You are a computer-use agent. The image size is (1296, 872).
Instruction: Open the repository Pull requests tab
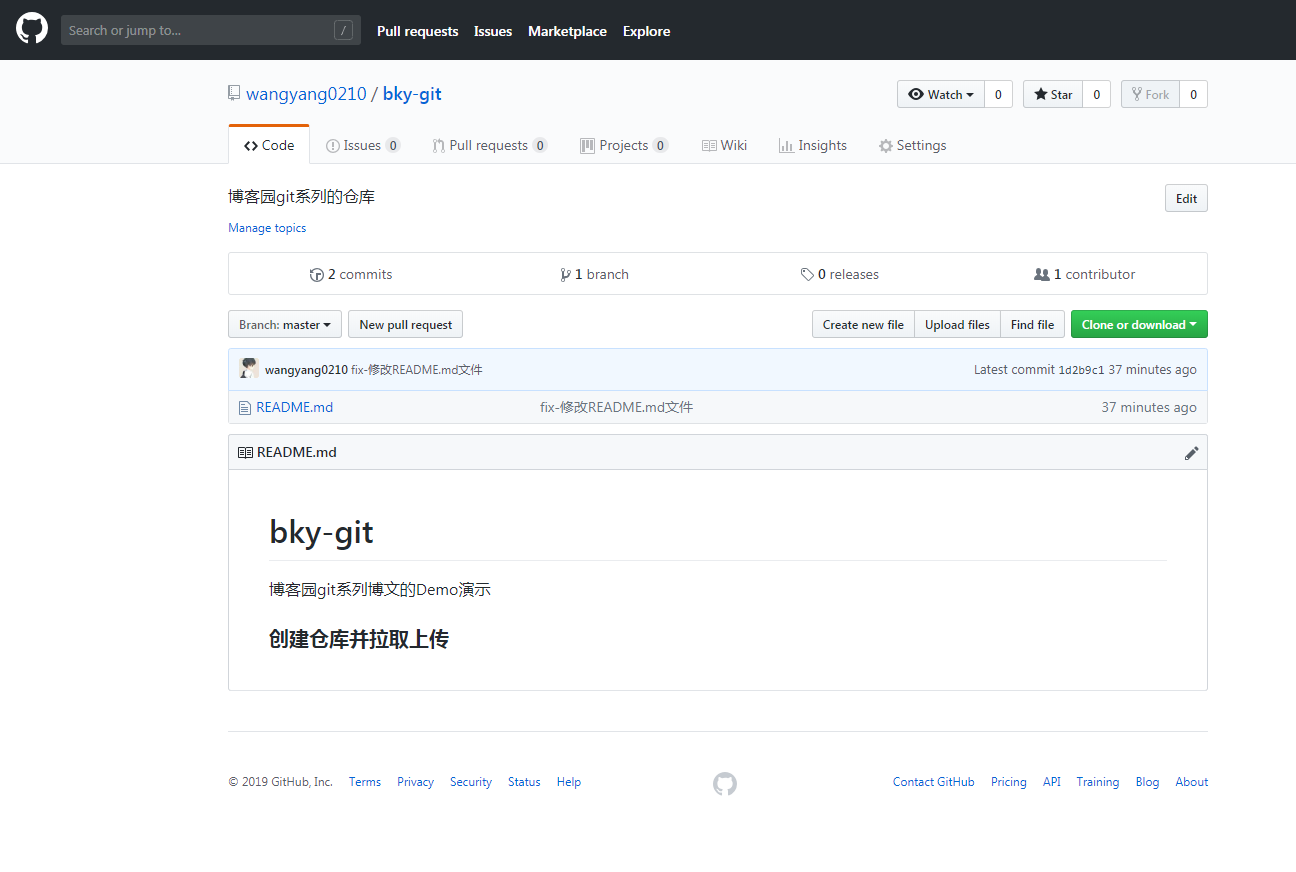490,145
